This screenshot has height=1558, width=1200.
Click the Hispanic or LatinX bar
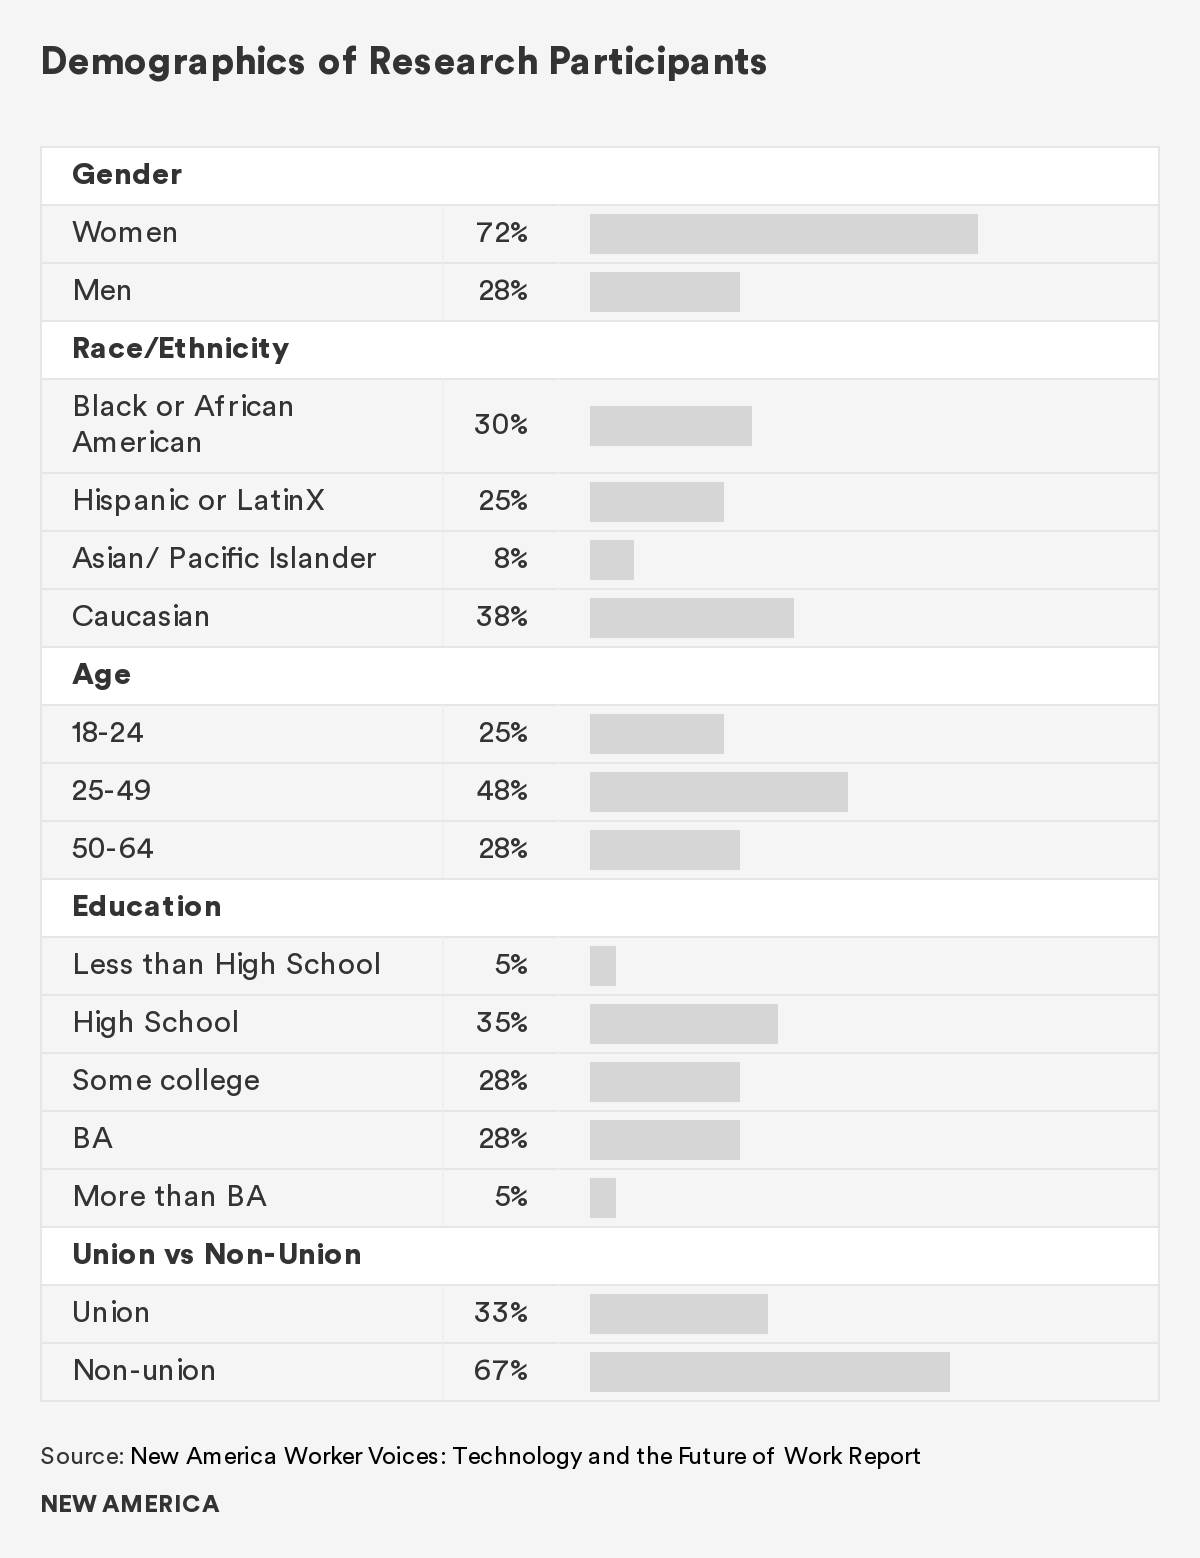[656, 502]
